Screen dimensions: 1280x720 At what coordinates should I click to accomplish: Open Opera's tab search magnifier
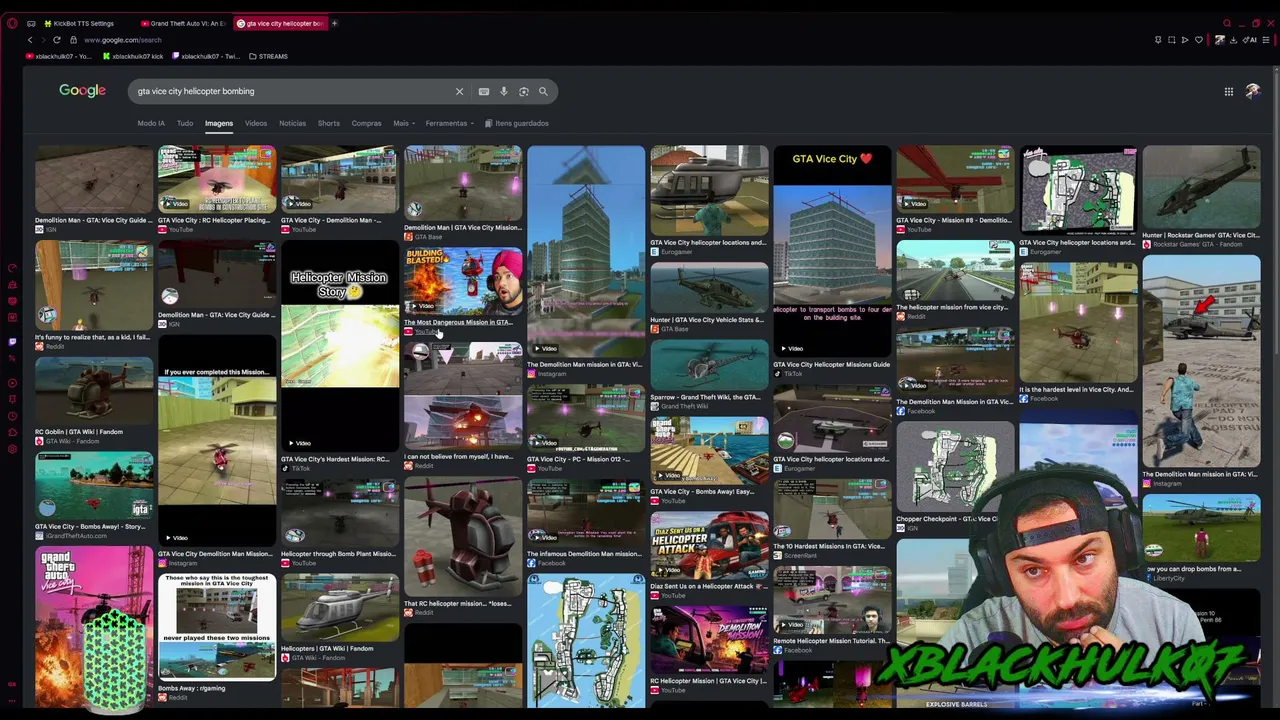point(1227,23)
